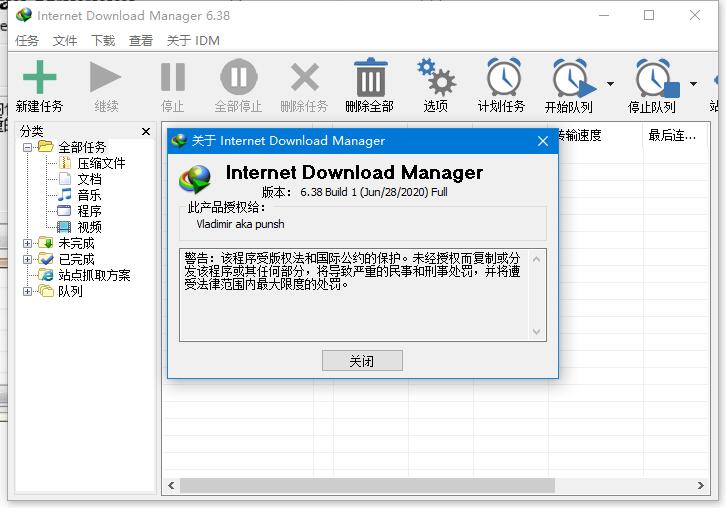Click up arrow of warning text scrollbar
The height and width of the screenshot is (508, 726).
(x=536, y=259)
